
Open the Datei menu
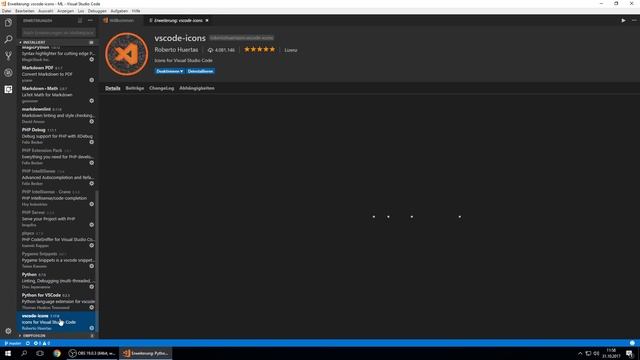7,11
